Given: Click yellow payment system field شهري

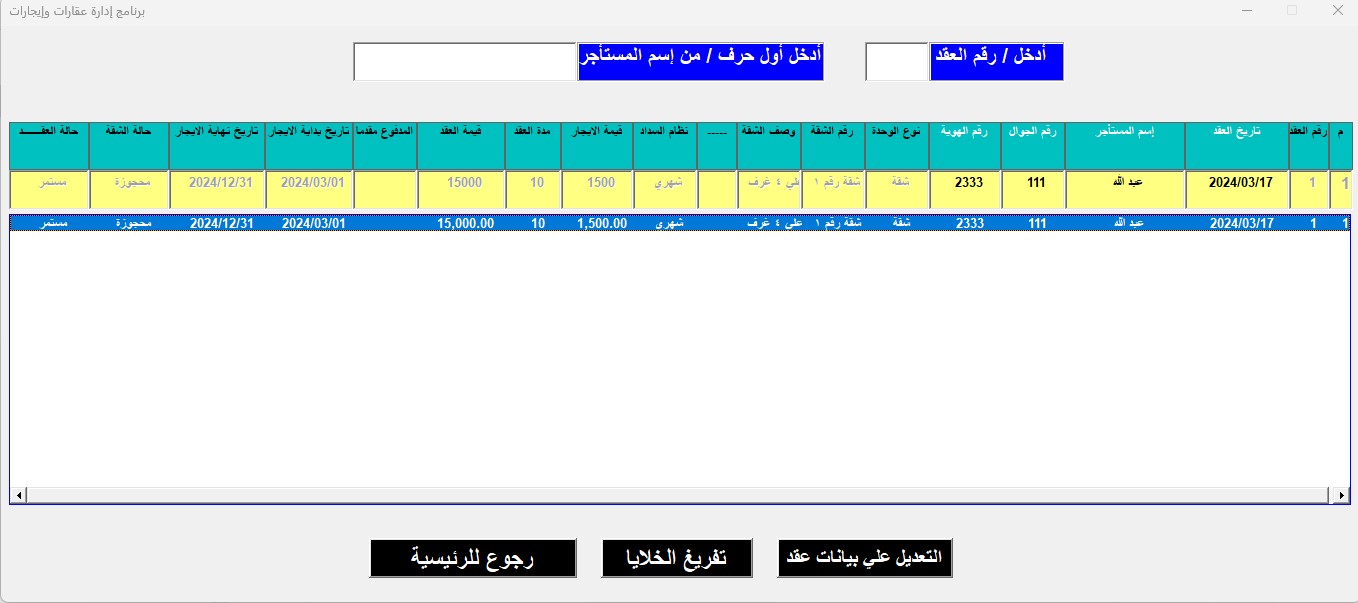Looking at the screenshot, I should (665, 189).
